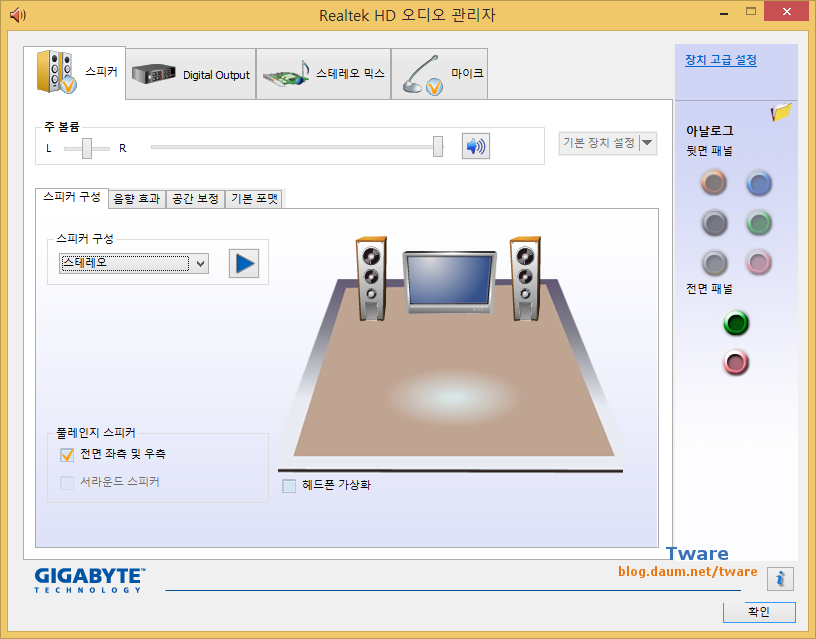Open the 스테레오 speaker configuration dropdown

tap(134, 263)
